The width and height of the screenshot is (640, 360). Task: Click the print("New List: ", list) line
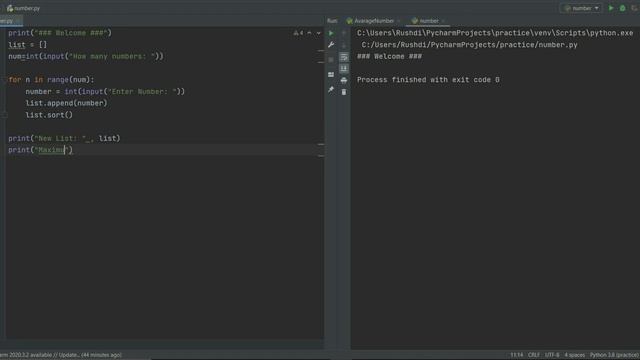point(64,139)
